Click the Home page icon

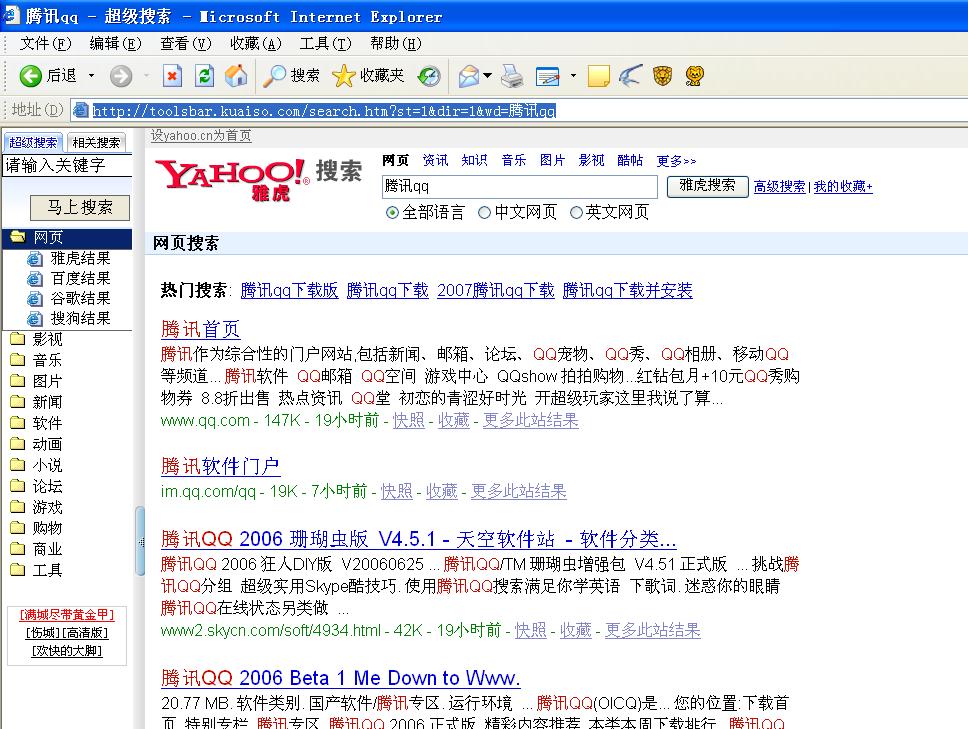tap(236, 76)
